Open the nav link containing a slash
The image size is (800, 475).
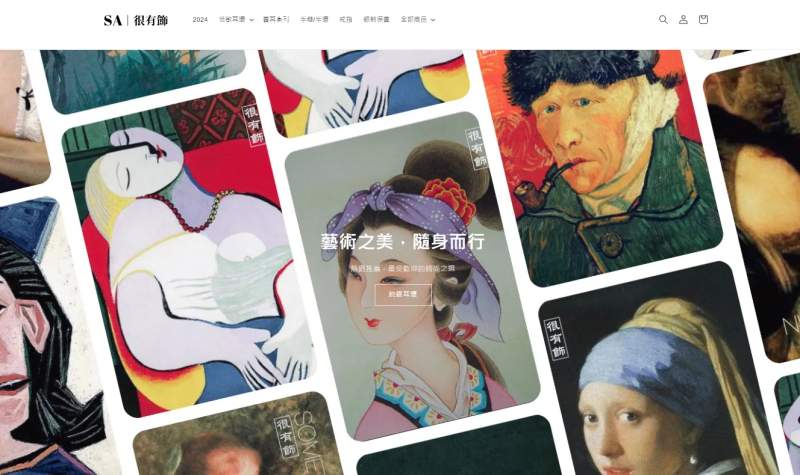click(314, 19)
